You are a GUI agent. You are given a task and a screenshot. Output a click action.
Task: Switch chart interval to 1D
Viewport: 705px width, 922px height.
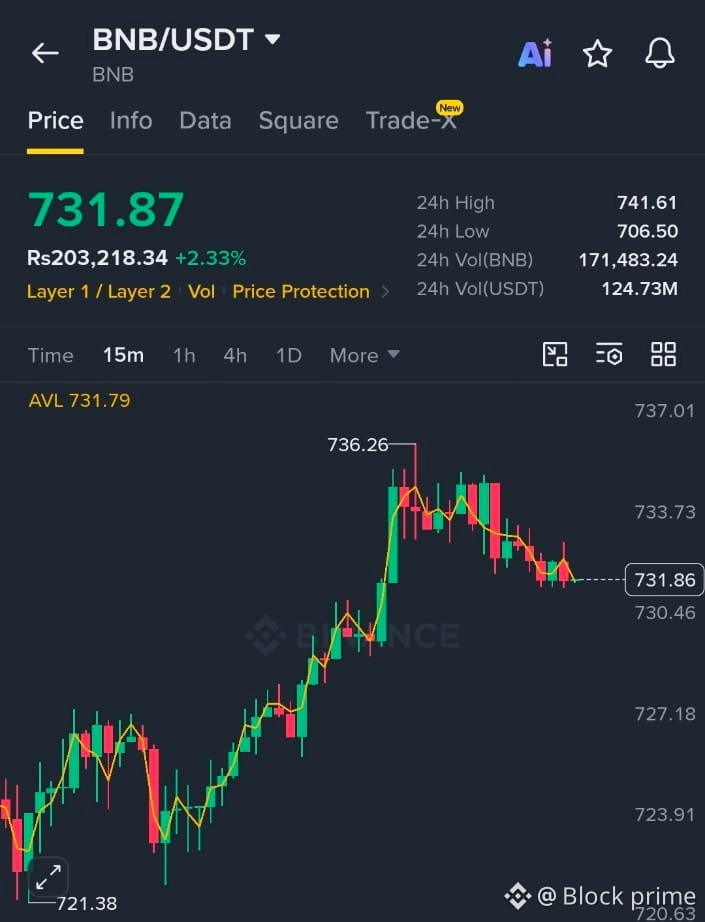(289, 355)
